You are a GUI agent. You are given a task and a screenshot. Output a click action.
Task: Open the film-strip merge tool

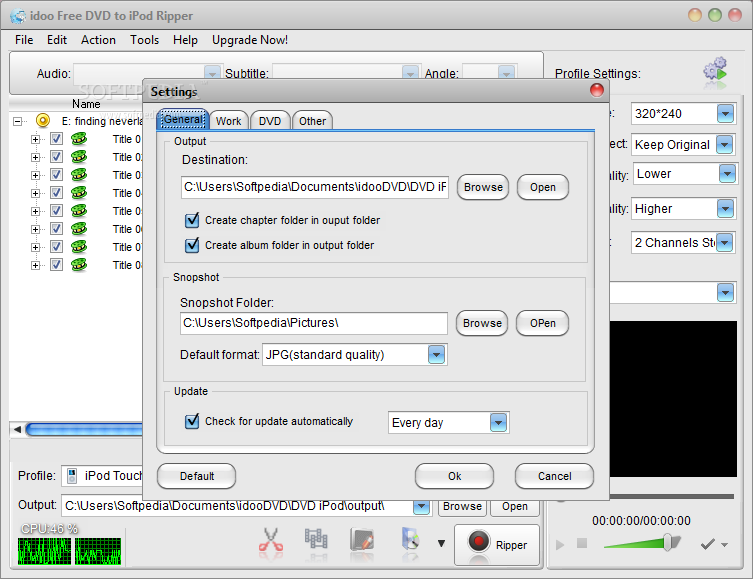316,539
